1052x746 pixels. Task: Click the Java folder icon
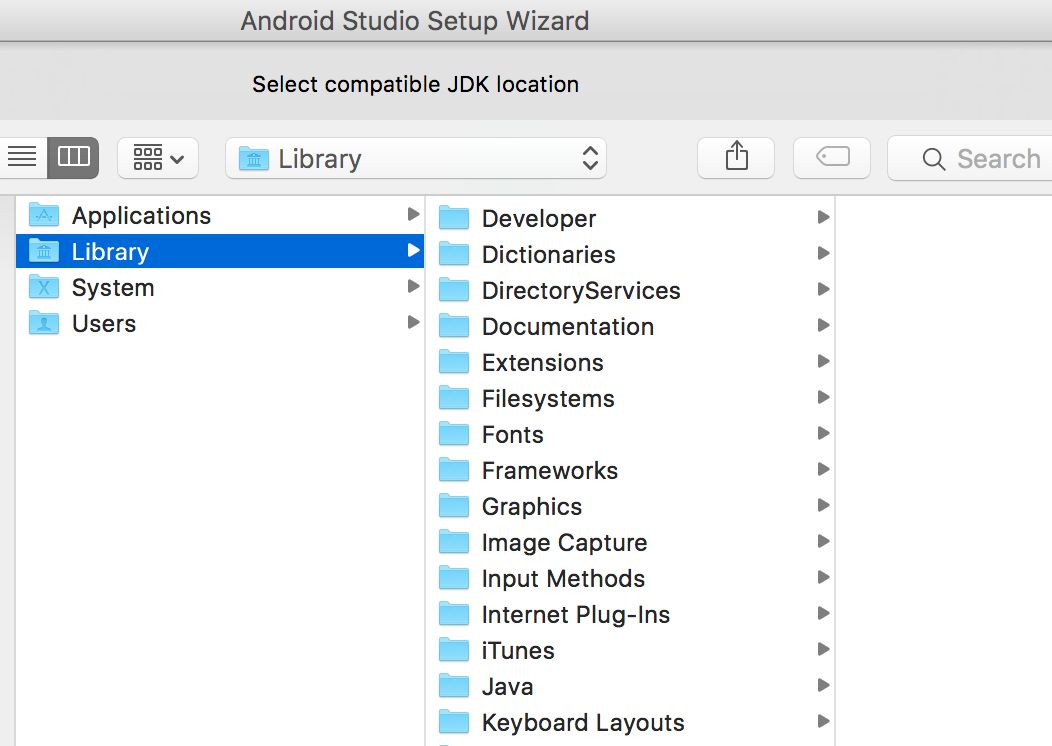click(x=454, y=686)
